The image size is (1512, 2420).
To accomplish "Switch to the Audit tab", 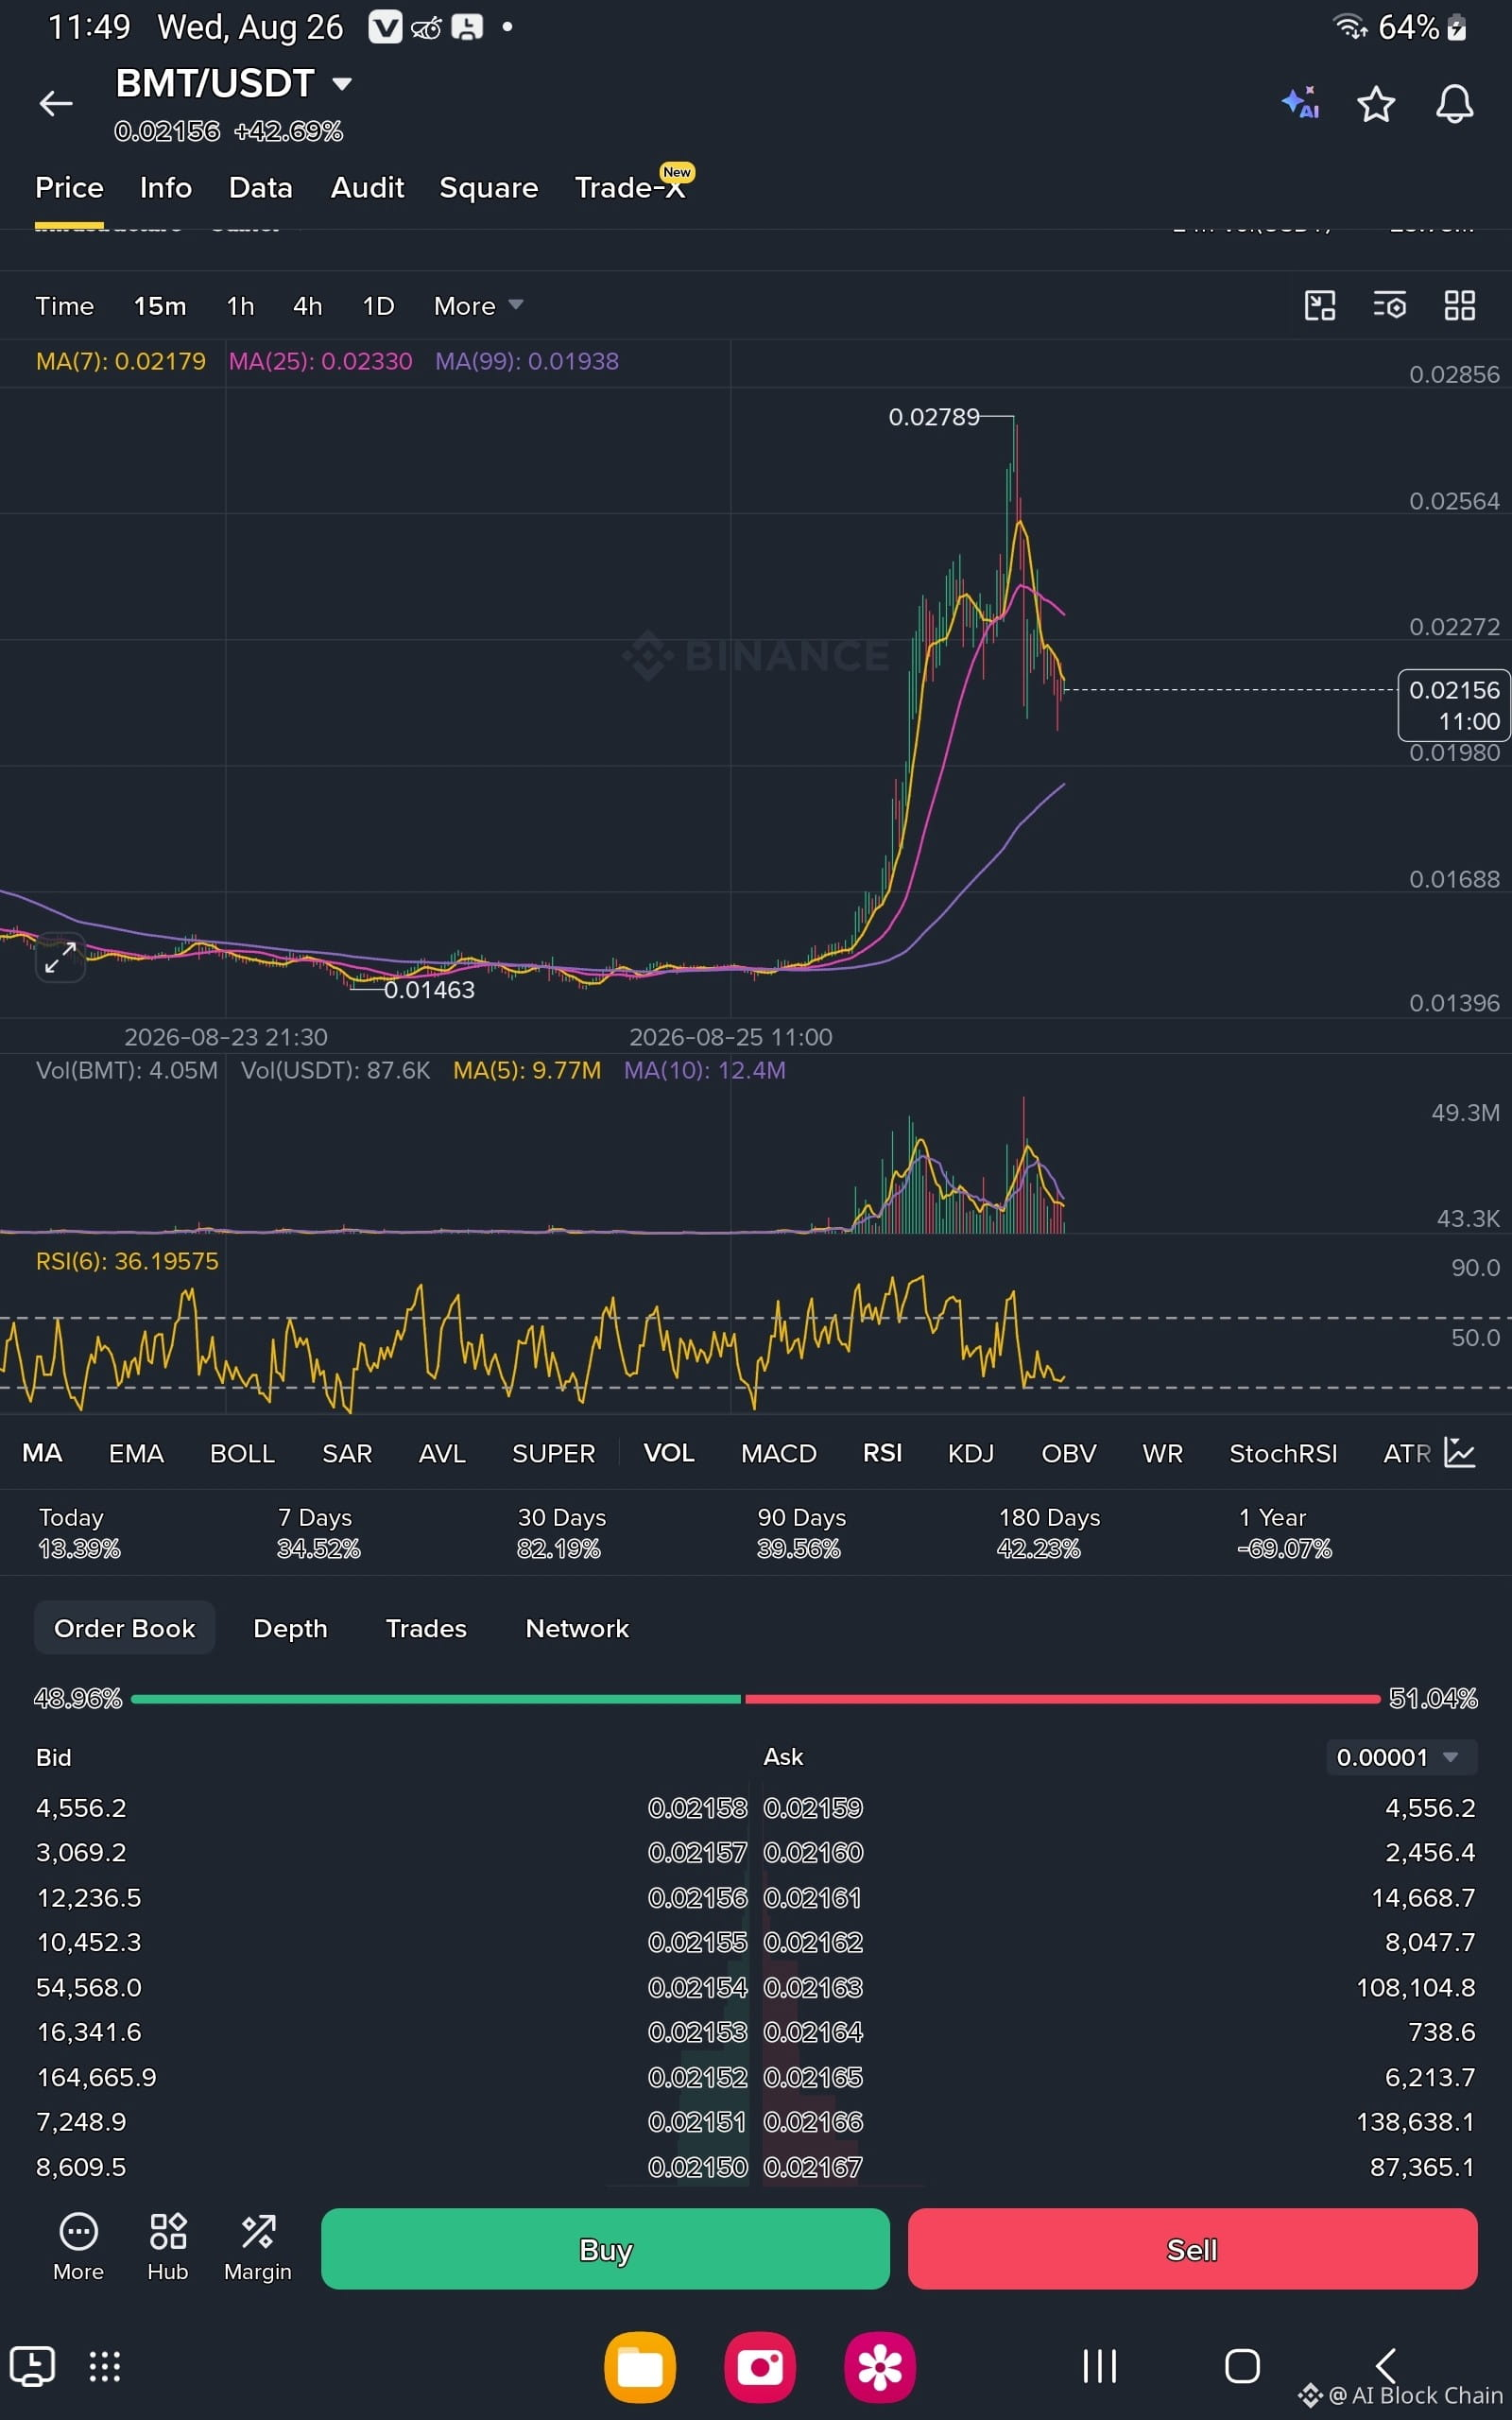I will tap(367, 188).
